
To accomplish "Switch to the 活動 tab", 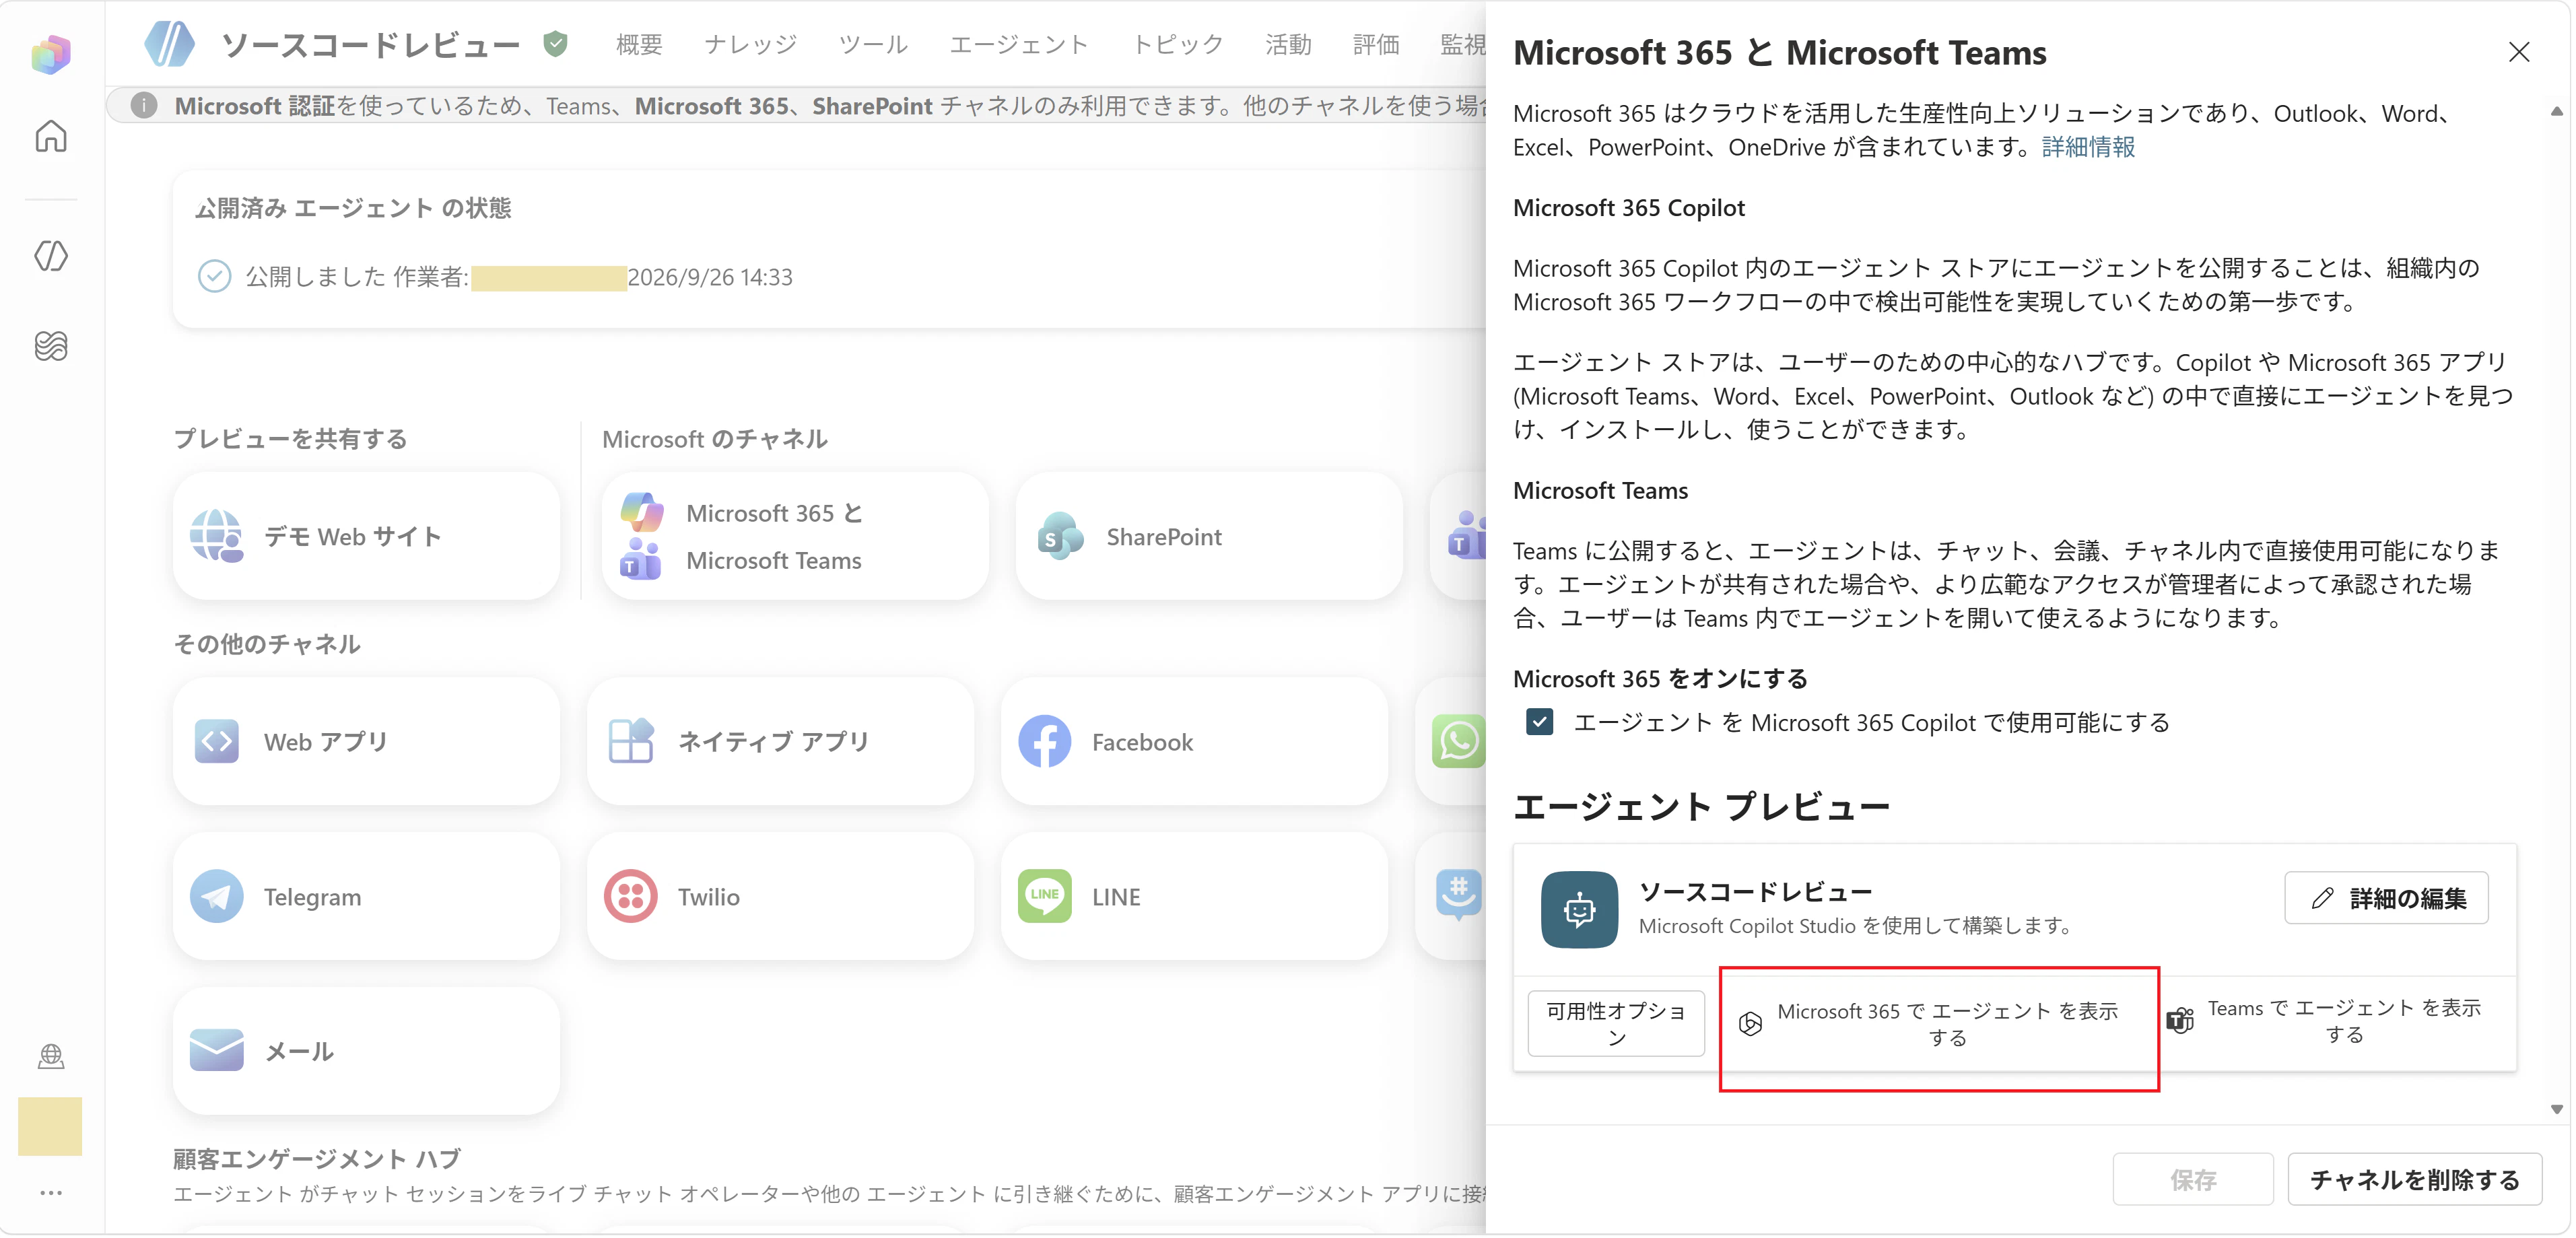I will tap(1288, 44).
